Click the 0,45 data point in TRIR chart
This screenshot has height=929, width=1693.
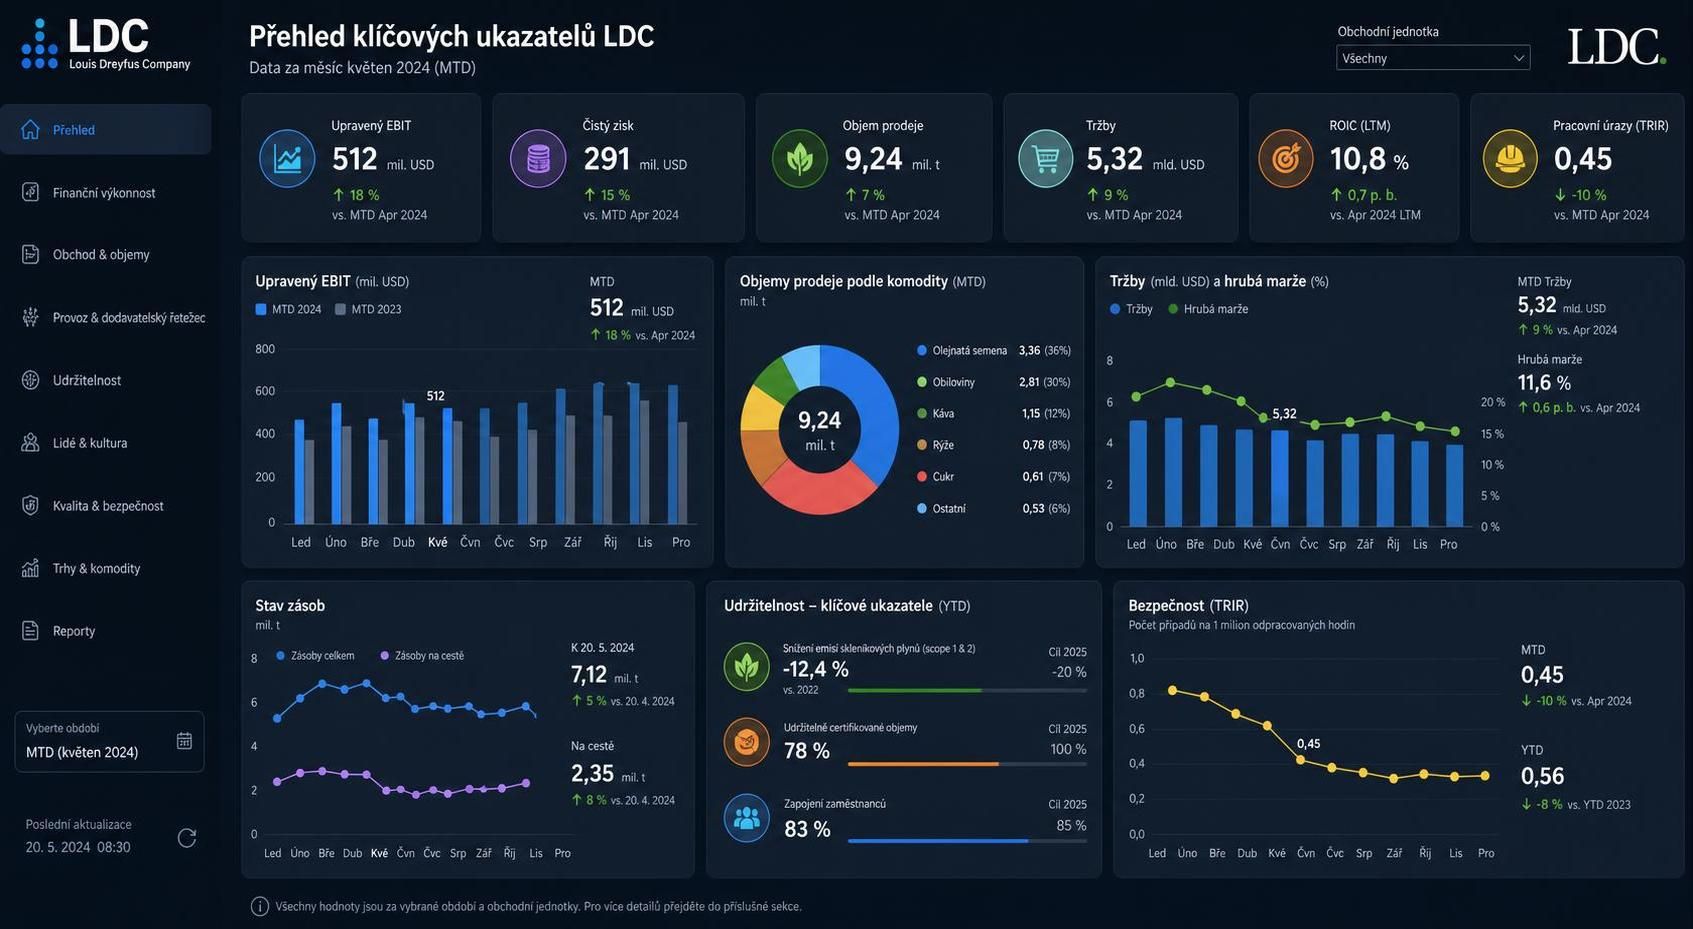[1300, 760]
